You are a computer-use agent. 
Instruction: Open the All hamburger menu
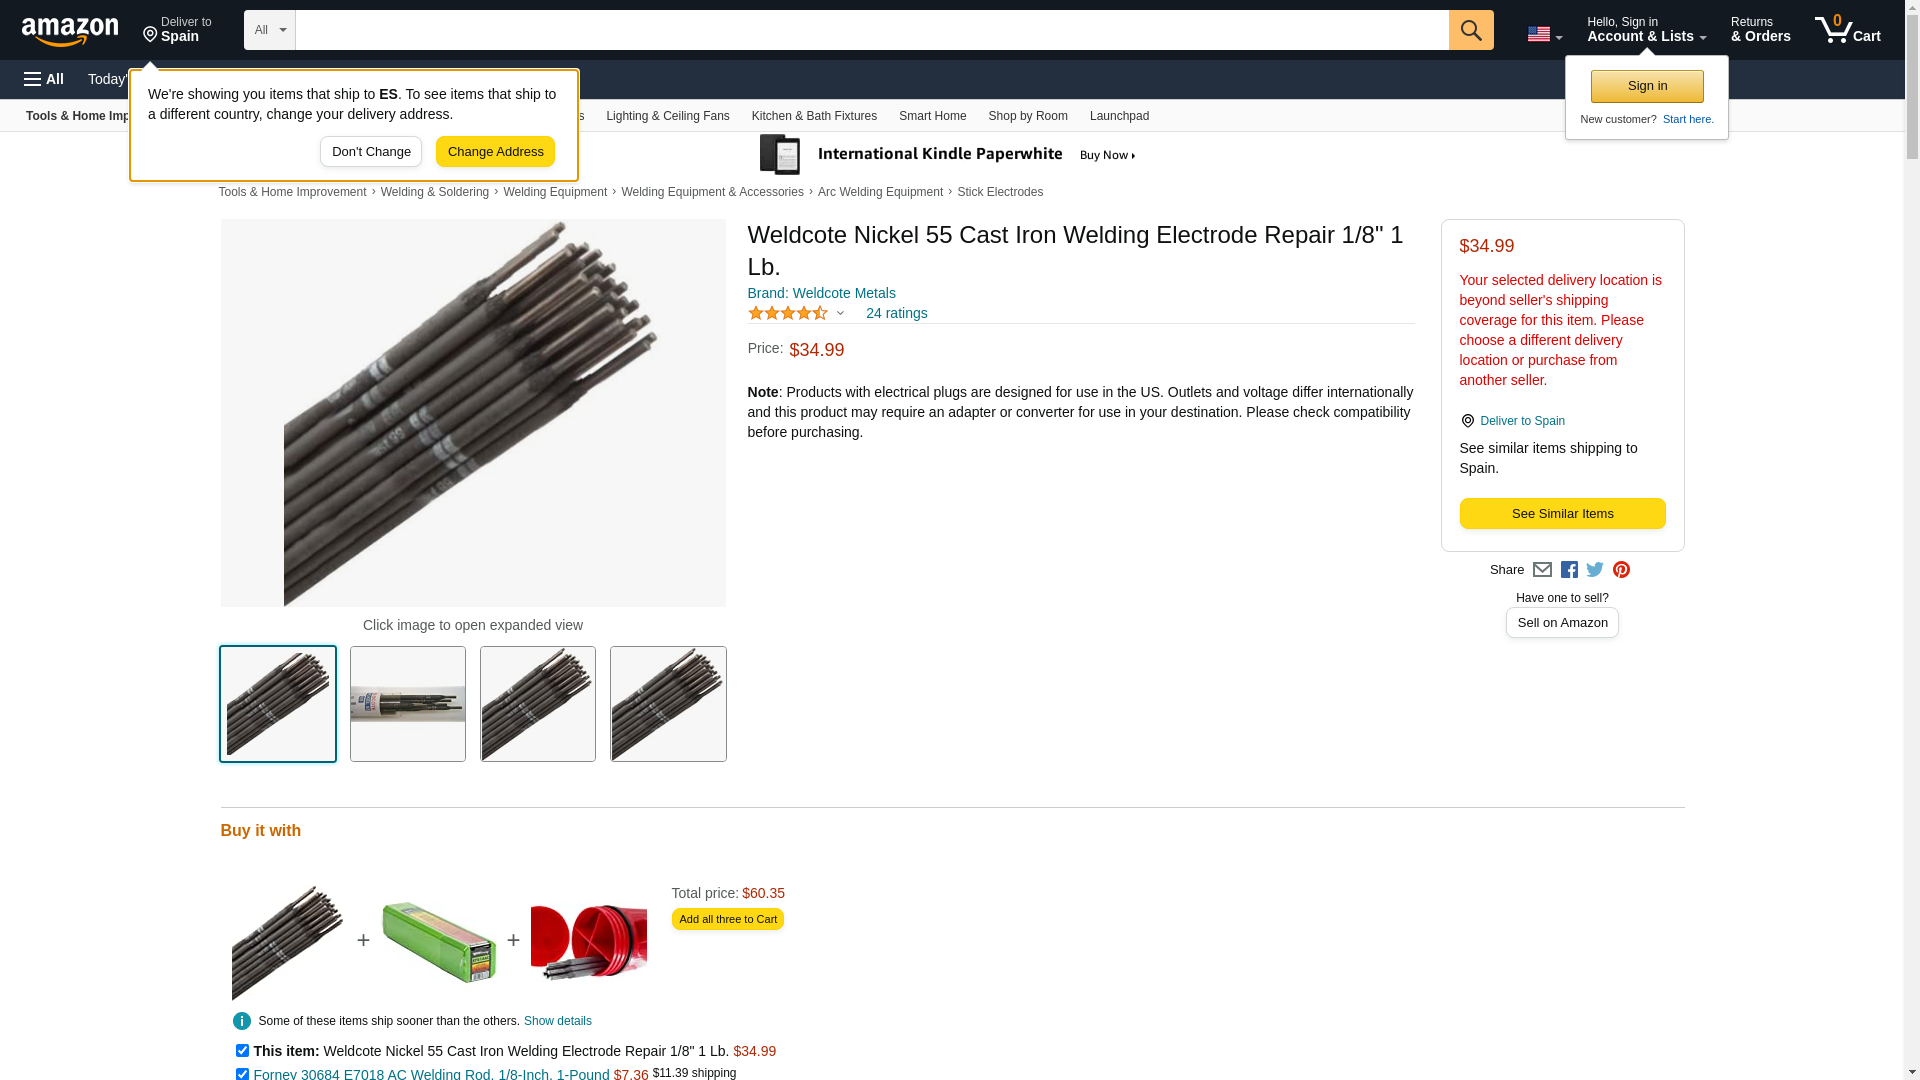(x=44, y=79)
